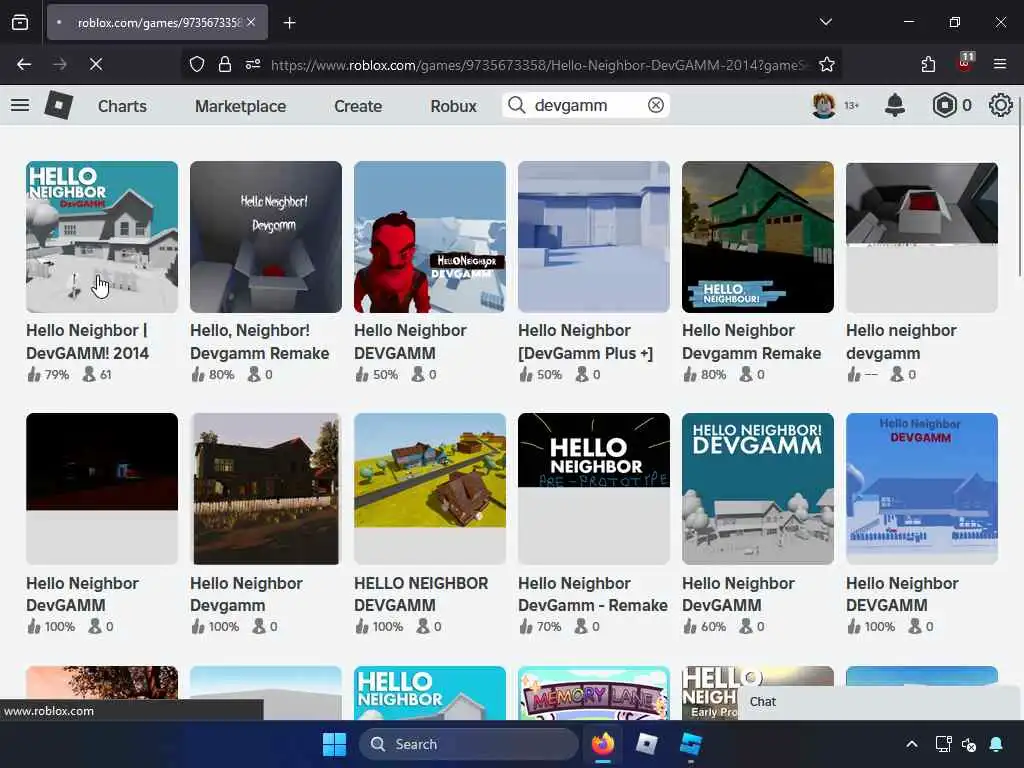Click the 61 players count text
This screenshot has width=1024, height=768.
point(106,375)
